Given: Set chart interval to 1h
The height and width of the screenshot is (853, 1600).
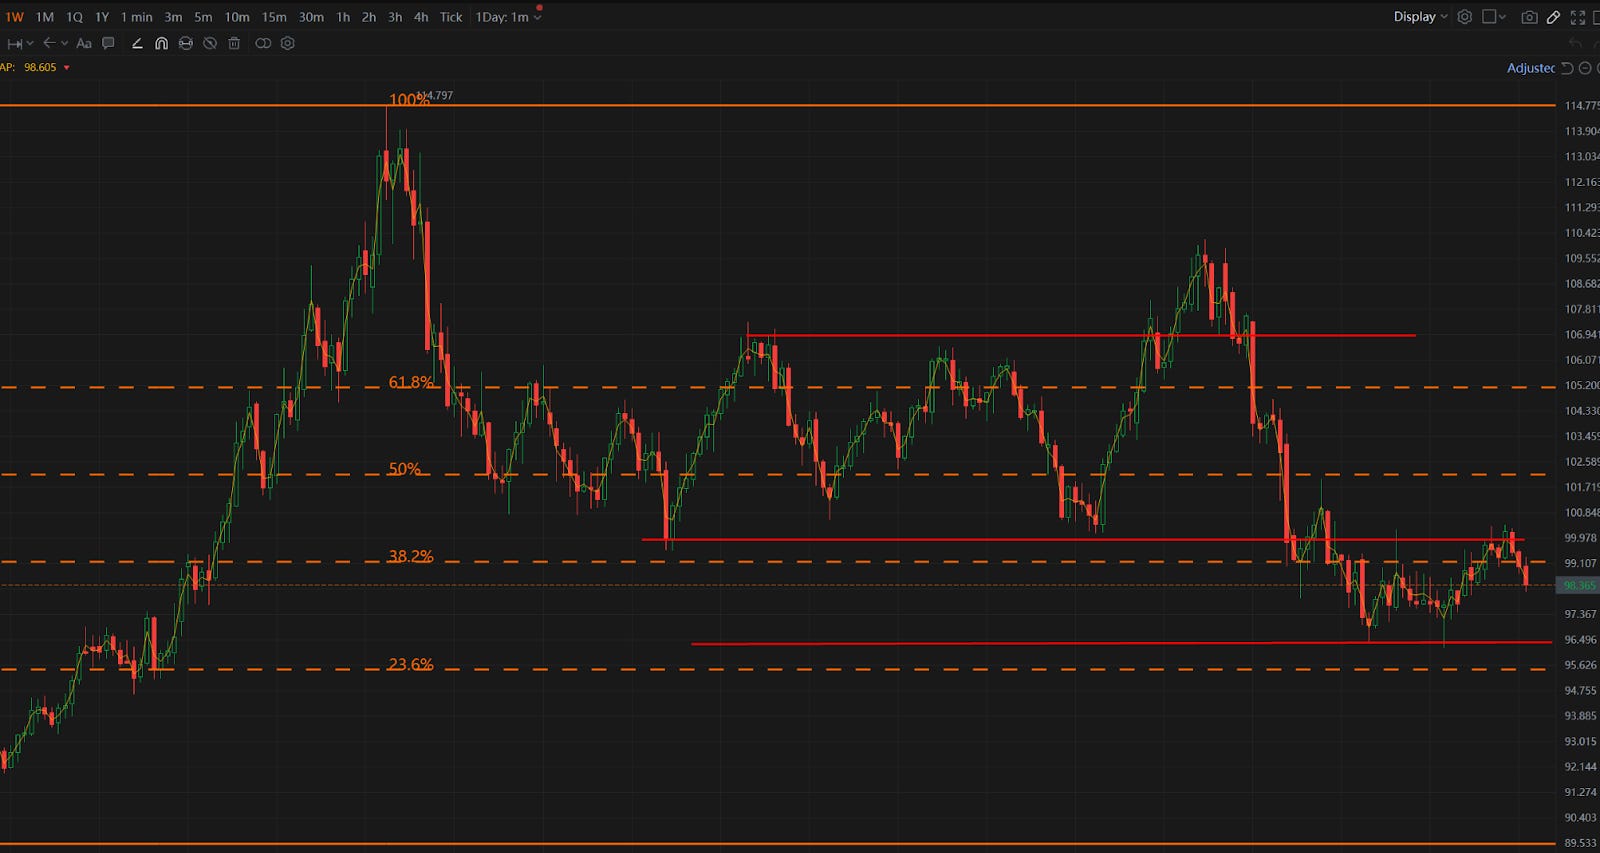Looking at the screenshot, I should (x=343, y=17).
